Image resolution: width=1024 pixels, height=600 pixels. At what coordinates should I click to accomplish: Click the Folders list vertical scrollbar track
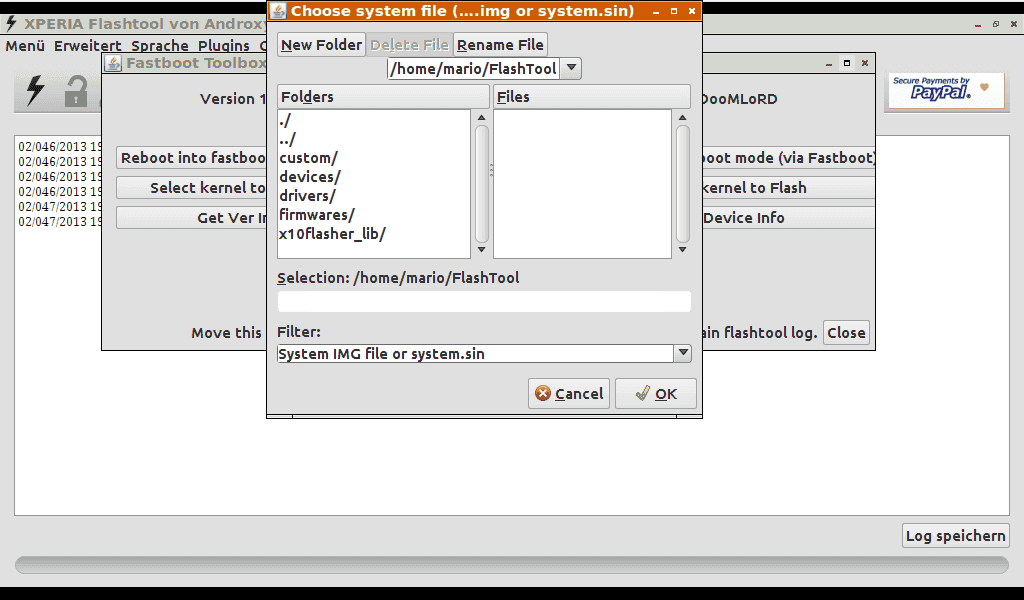[x=482, y=183]
